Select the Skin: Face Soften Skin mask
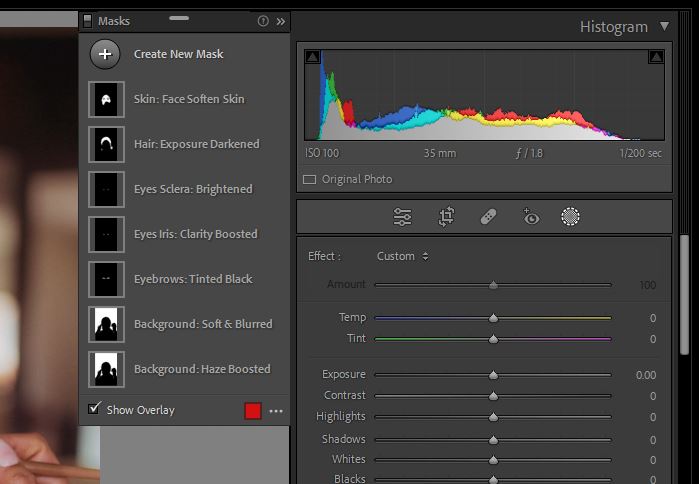Image resolution: width=699 pixels, height=484 pixels. click(x=189, y=99)
